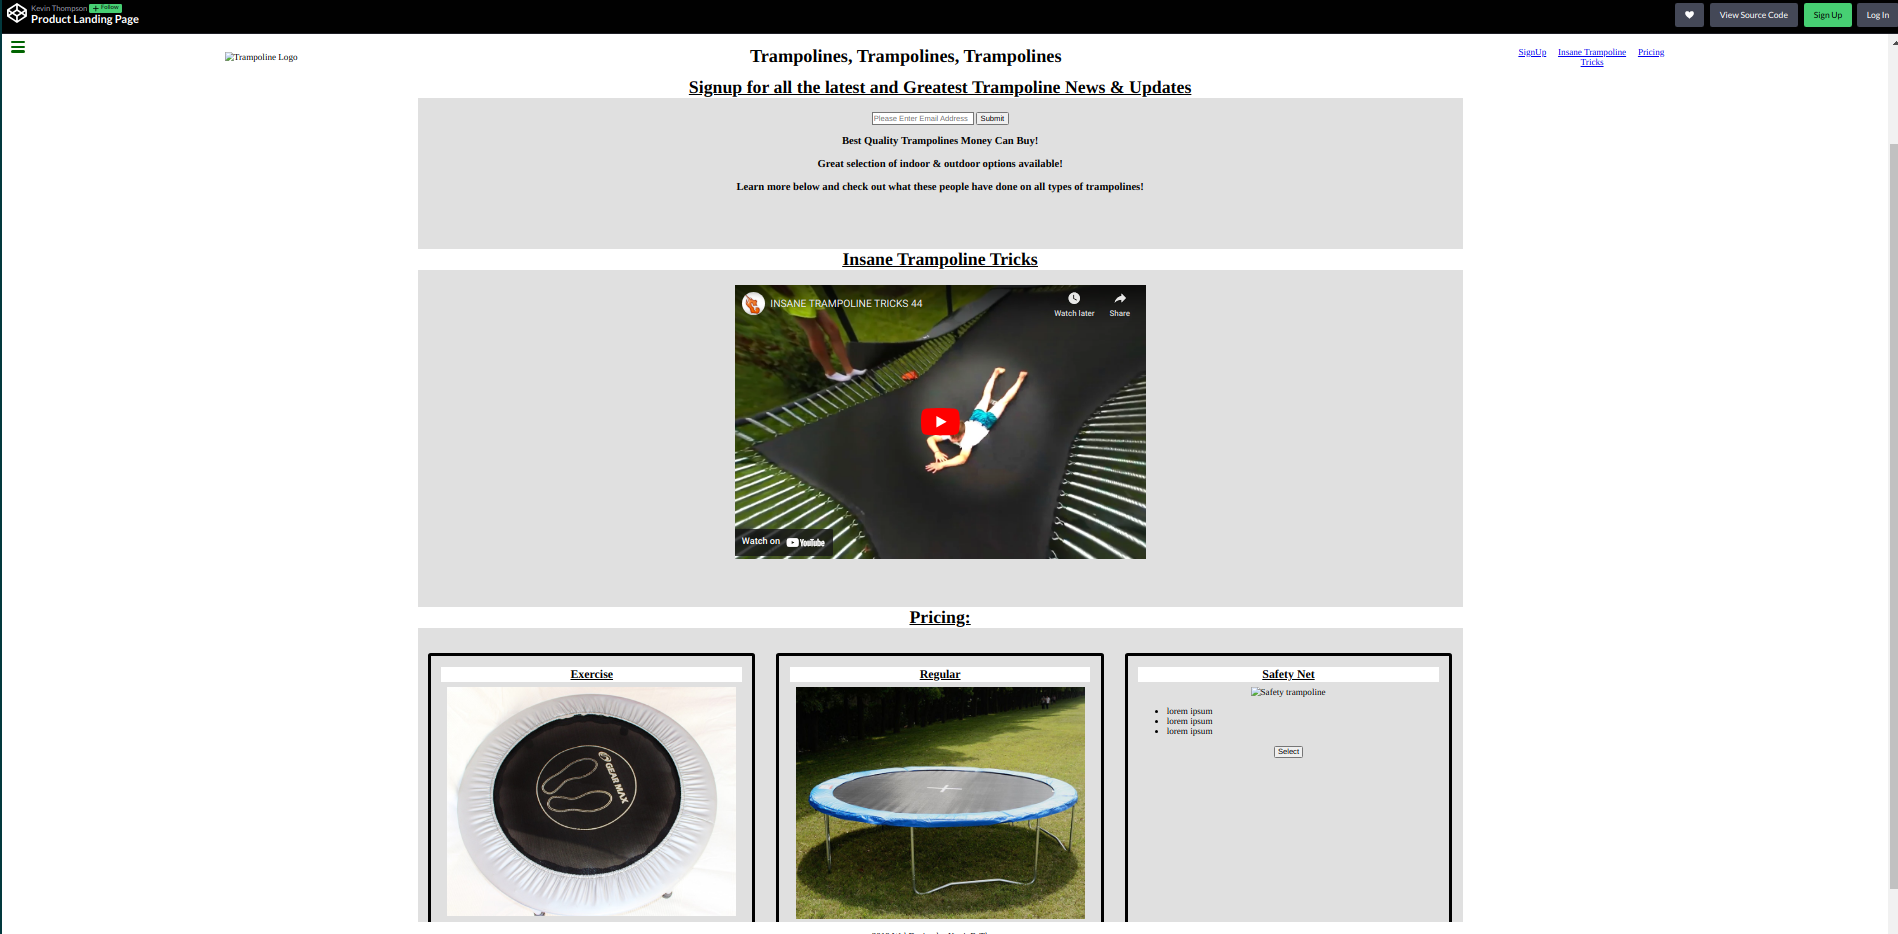Click View Source Code button
The height and width of the screenshot is (934, 1898).
tap(1753, 15)
